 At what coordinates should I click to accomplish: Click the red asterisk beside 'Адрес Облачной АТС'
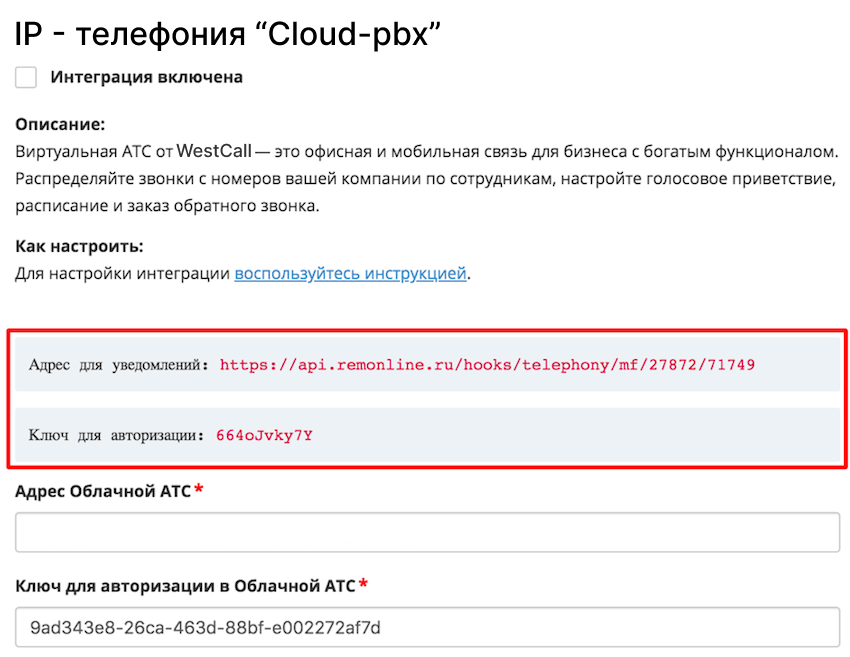pos(199,489)
